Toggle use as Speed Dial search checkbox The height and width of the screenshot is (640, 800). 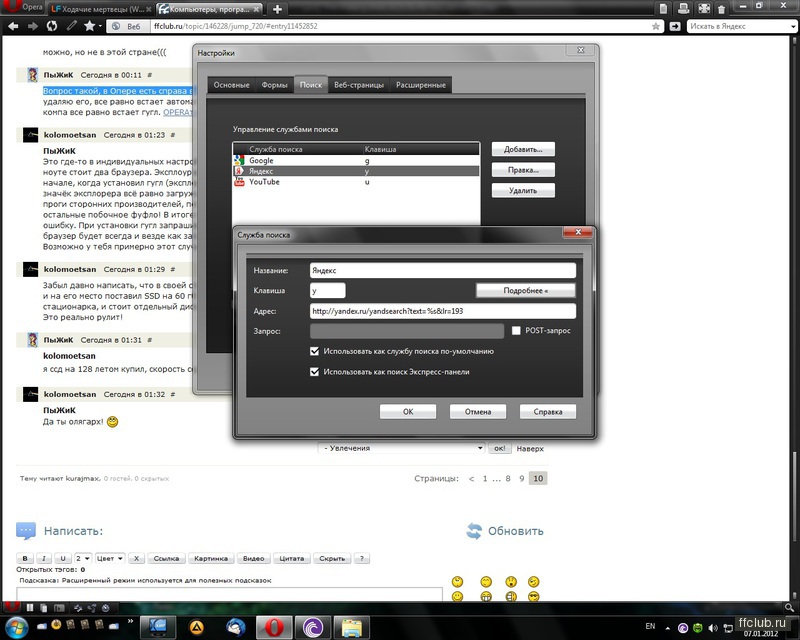[x=314, y=372]
